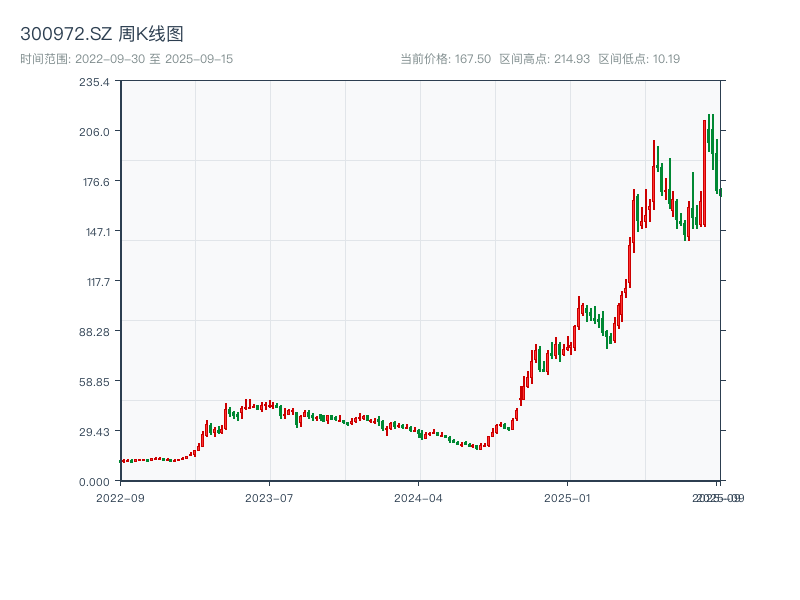Click the y-axis label 206.0

click(94, 132)
